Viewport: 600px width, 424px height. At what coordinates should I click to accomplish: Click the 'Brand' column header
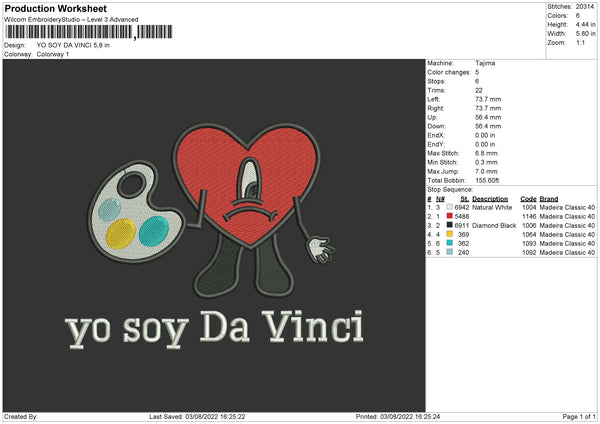pos(549,199)
